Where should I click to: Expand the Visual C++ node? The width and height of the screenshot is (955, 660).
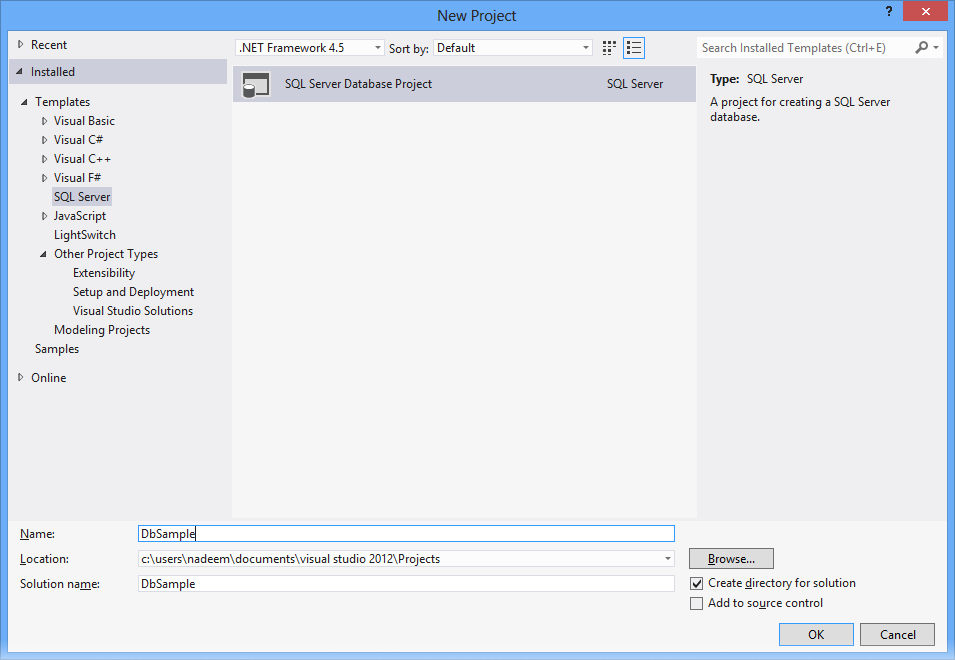click(44, 159)
